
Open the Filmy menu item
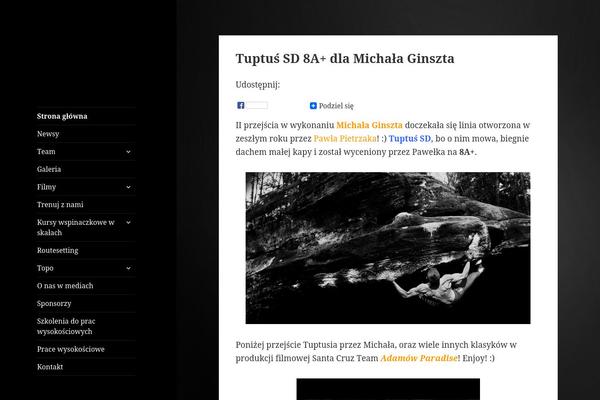tap(46, 187)
